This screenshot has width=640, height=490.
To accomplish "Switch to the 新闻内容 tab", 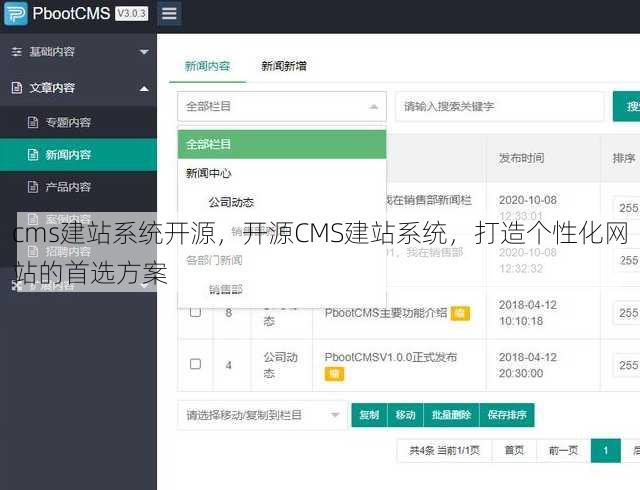I will point(207,66).
